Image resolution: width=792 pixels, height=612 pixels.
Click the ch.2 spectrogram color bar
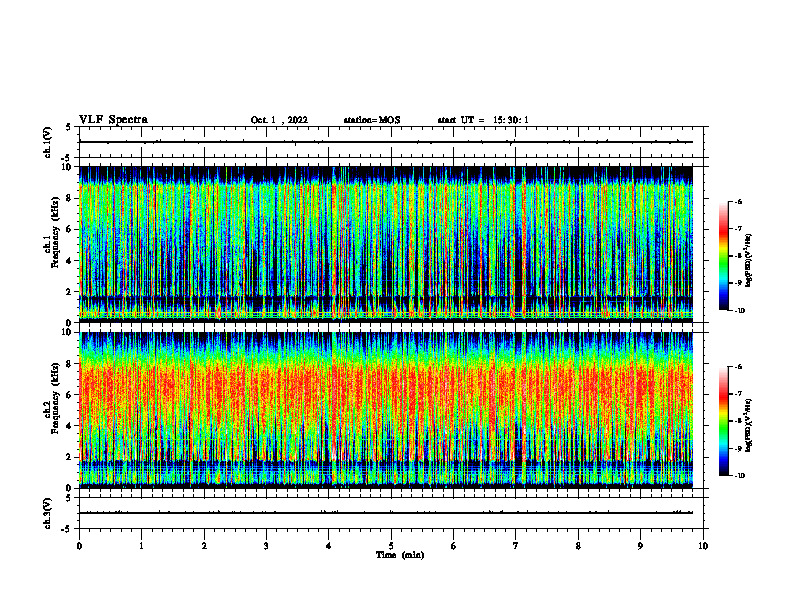coord(723,421)
